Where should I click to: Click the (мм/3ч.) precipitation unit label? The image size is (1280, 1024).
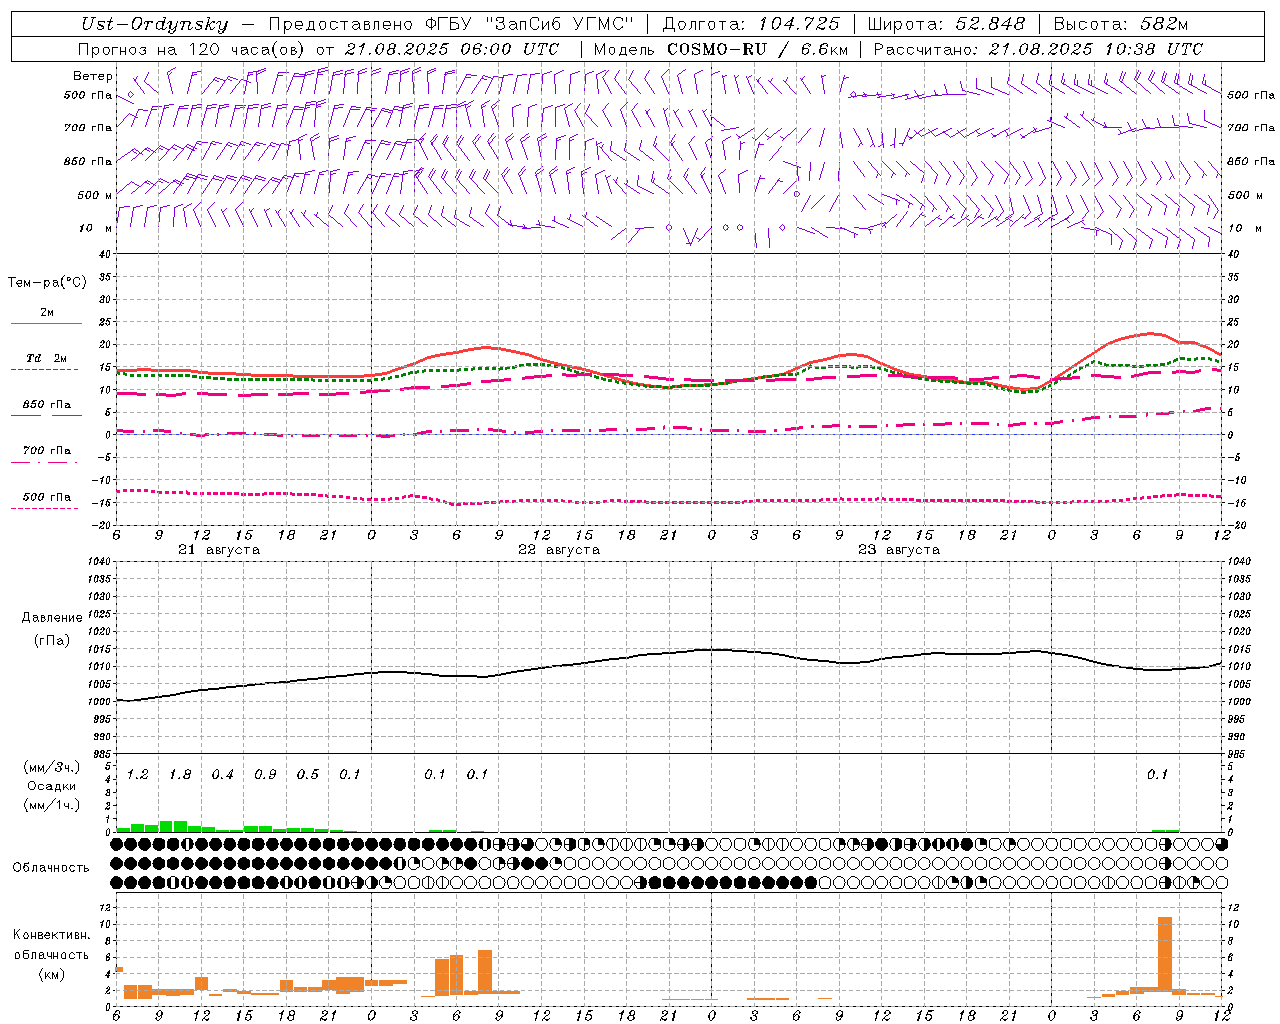(x=52, y=768)
